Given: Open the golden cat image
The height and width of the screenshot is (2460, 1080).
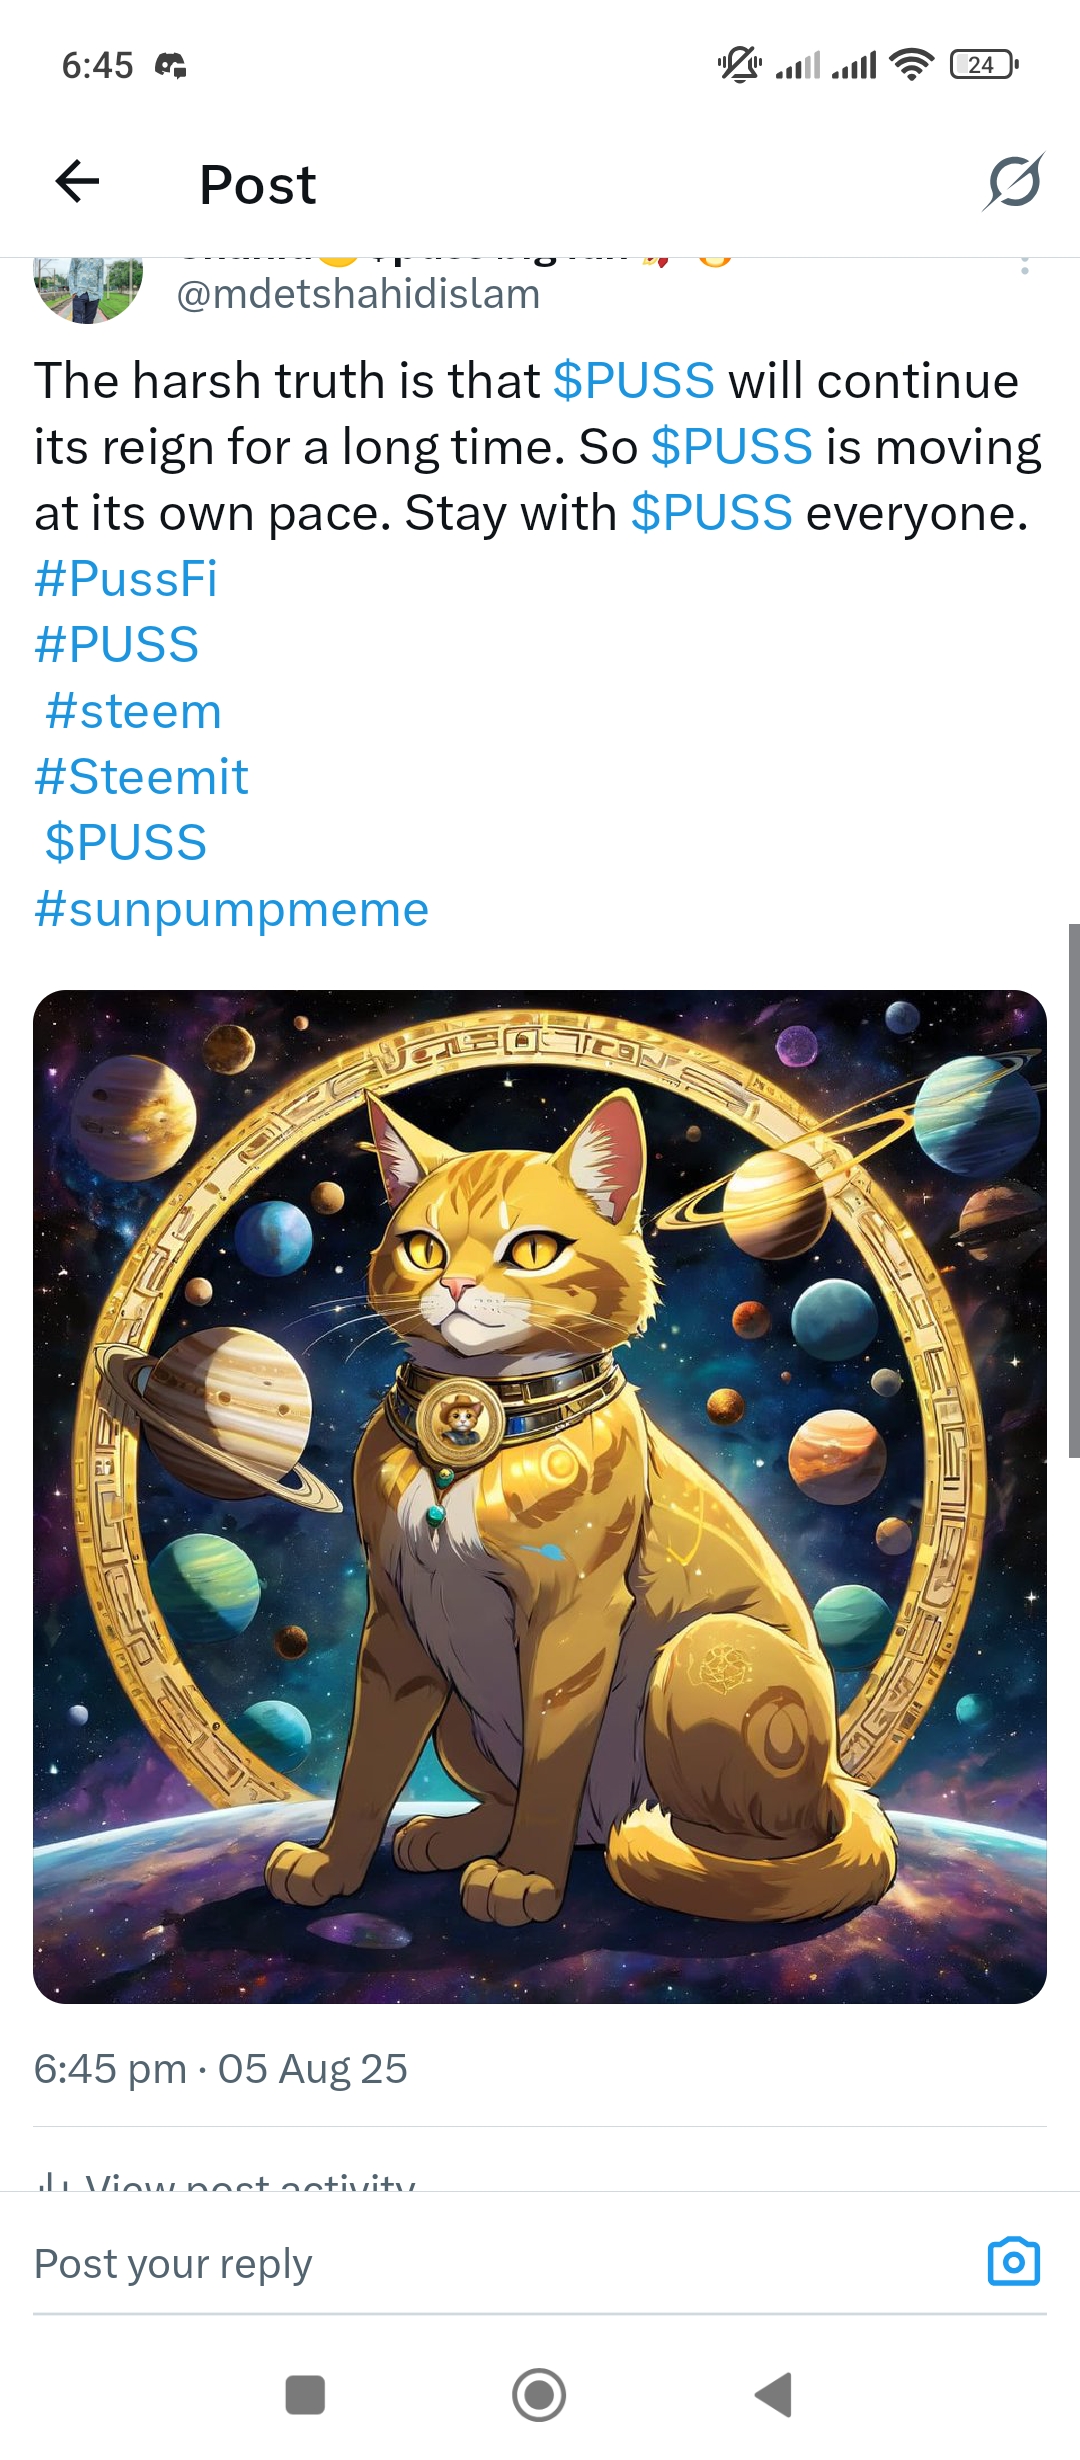Looking at the screenshot, I should coord(540,1497).
